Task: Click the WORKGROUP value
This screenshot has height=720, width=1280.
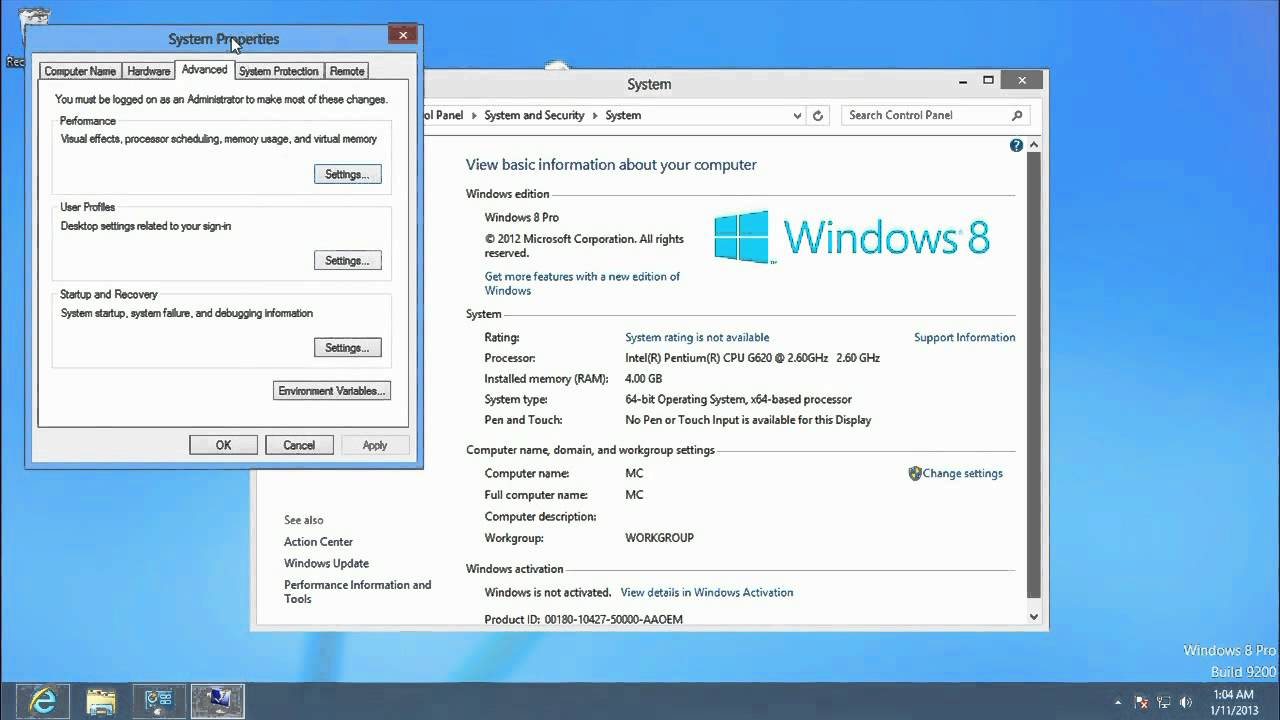Action: pyautogui.click(x=659, y=538)
